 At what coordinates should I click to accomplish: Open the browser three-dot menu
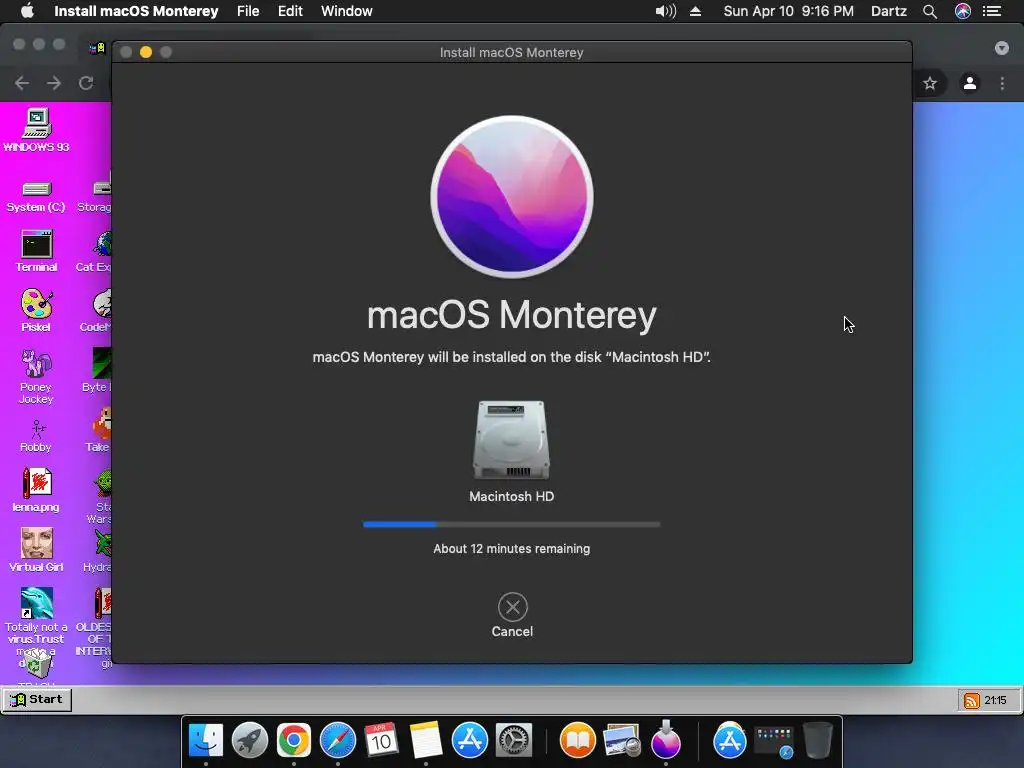[1002, 83]
